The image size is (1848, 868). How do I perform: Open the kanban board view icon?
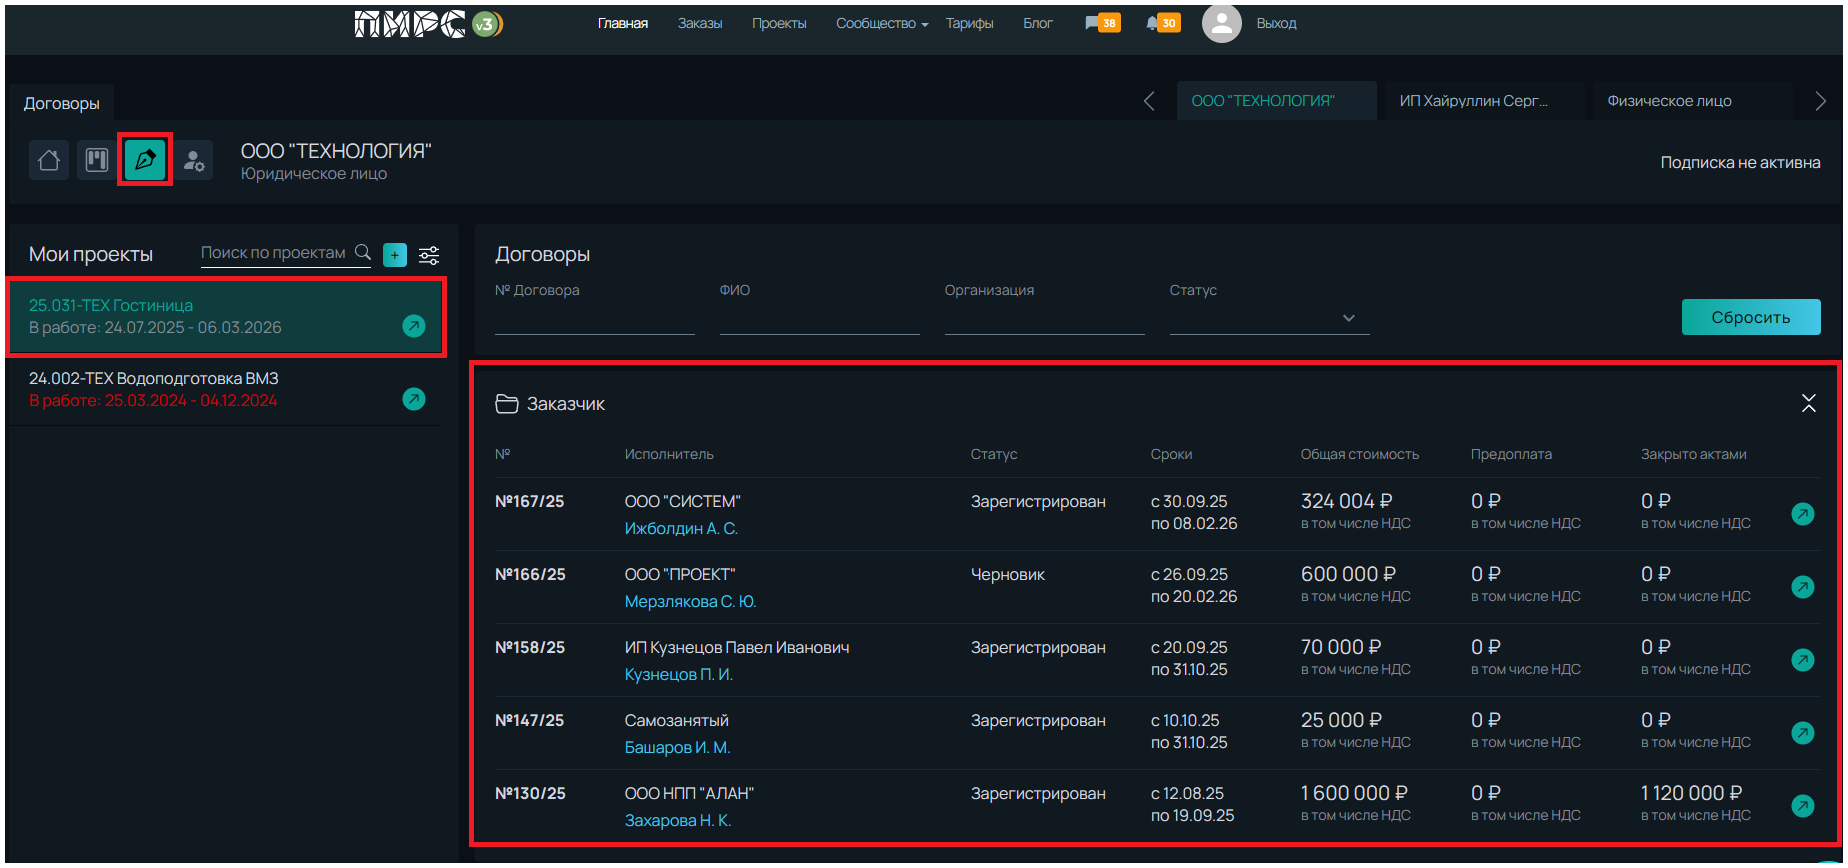97,160
